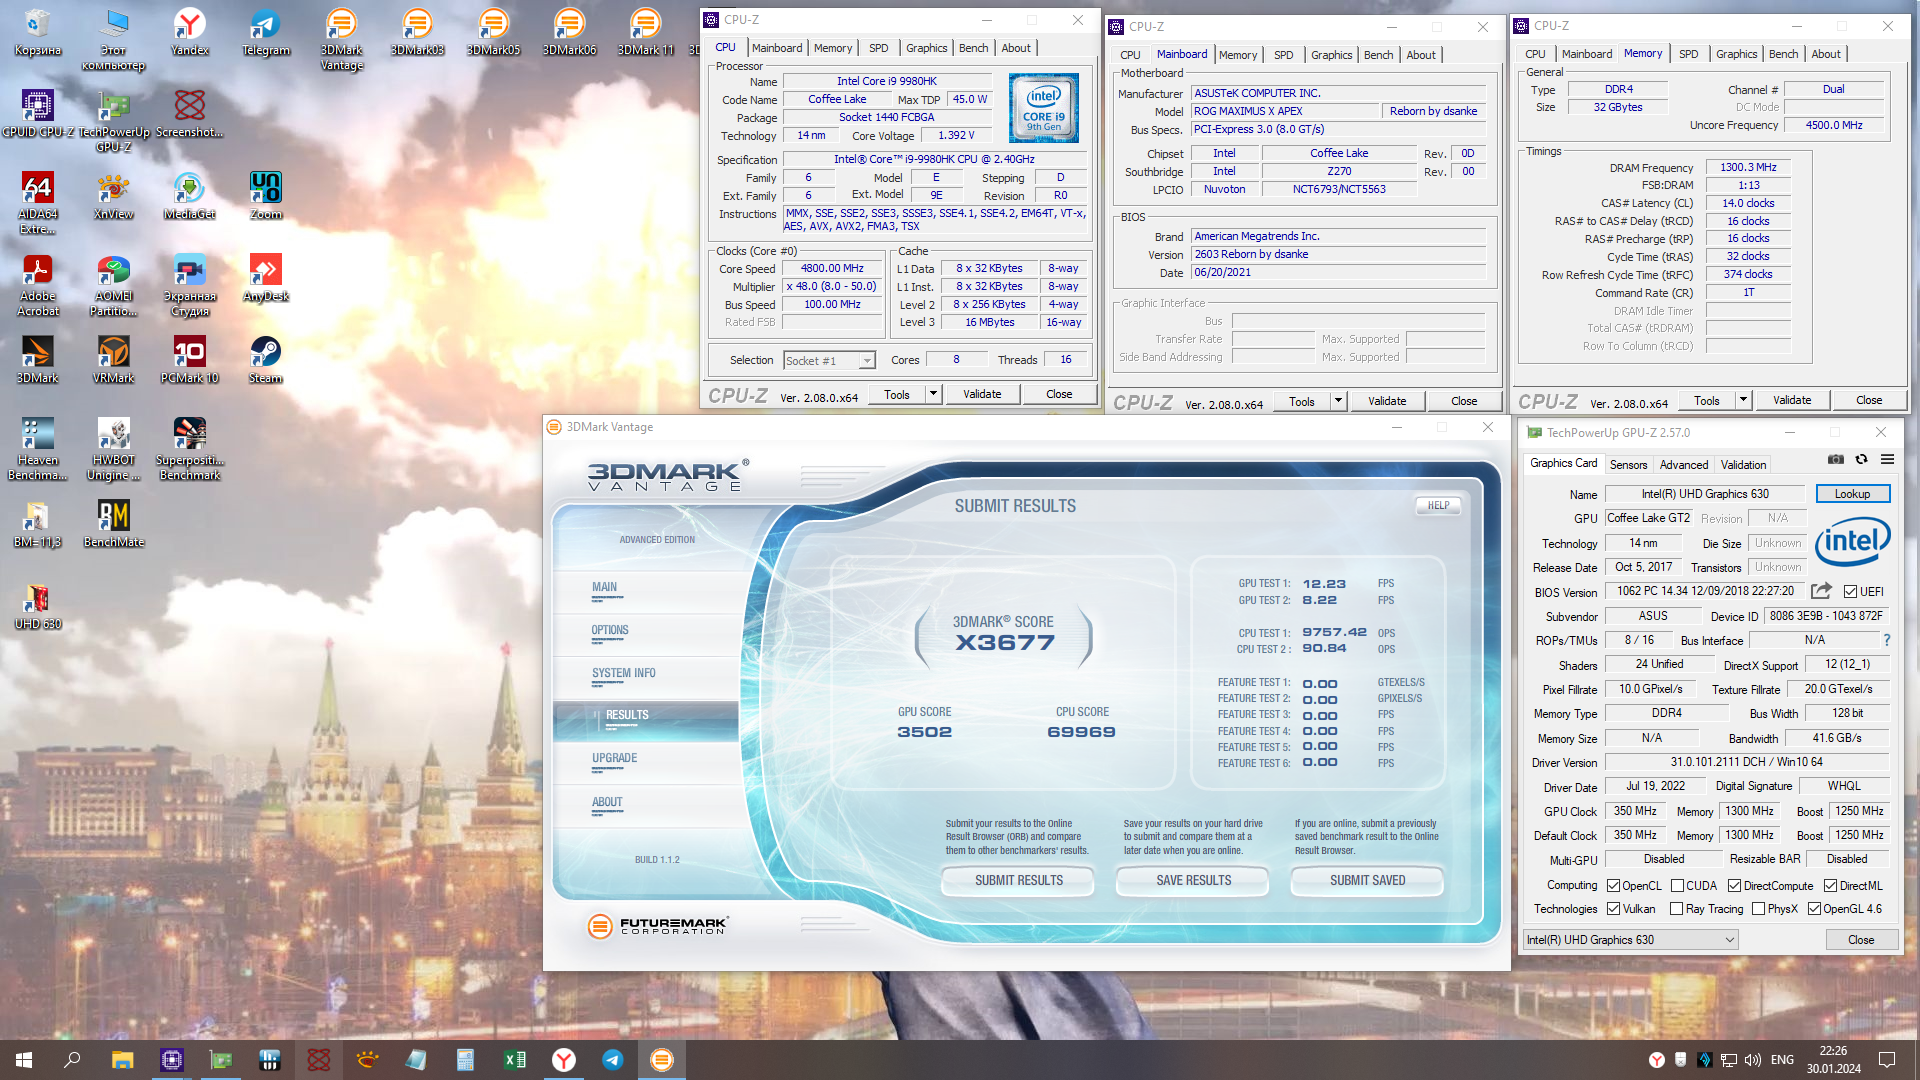Open the 3DMark Vantage desktop shortcut
Viewport: 1920px width, 1080px height.
(x=342, y=40)
